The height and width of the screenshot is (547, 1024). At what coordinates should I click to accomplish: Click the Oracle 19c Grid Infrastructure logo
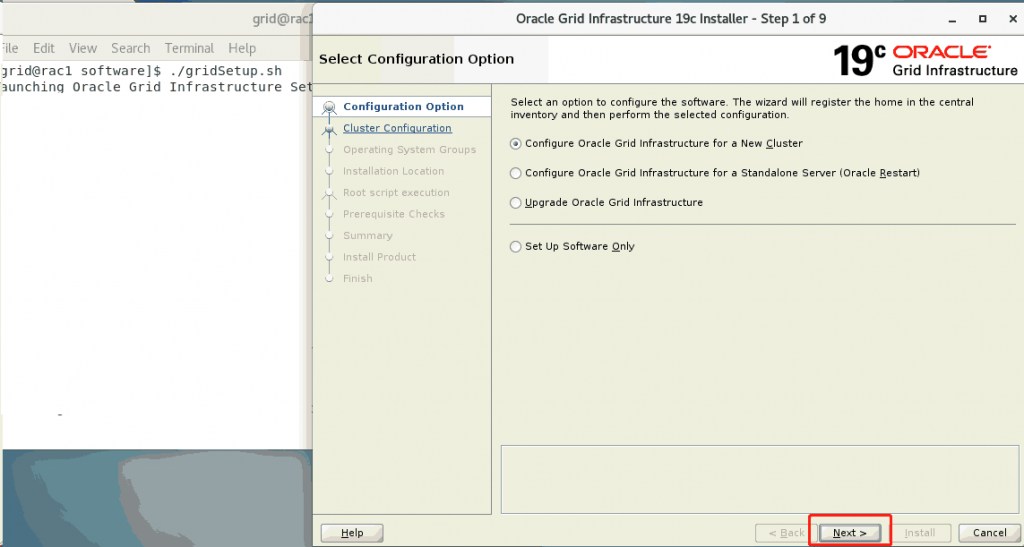[x=925, y=61]
